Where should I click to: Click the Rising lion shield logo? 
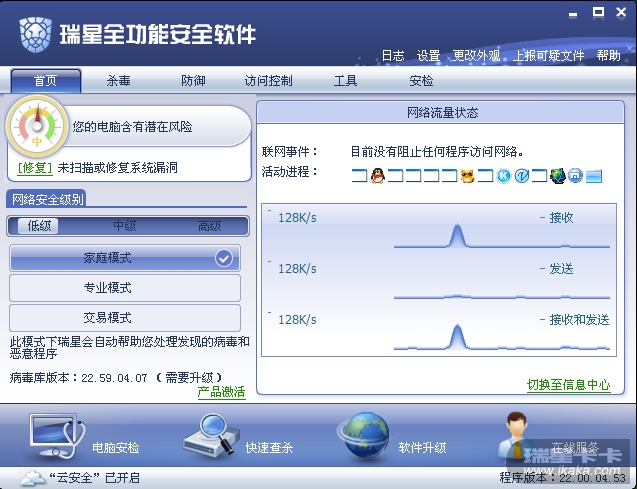(36, 34)
